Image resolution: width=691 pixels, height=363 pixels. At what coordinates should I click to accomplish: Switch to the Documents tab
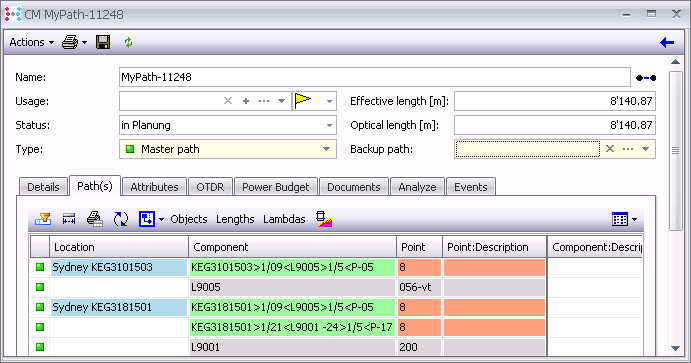click(353, 187)
